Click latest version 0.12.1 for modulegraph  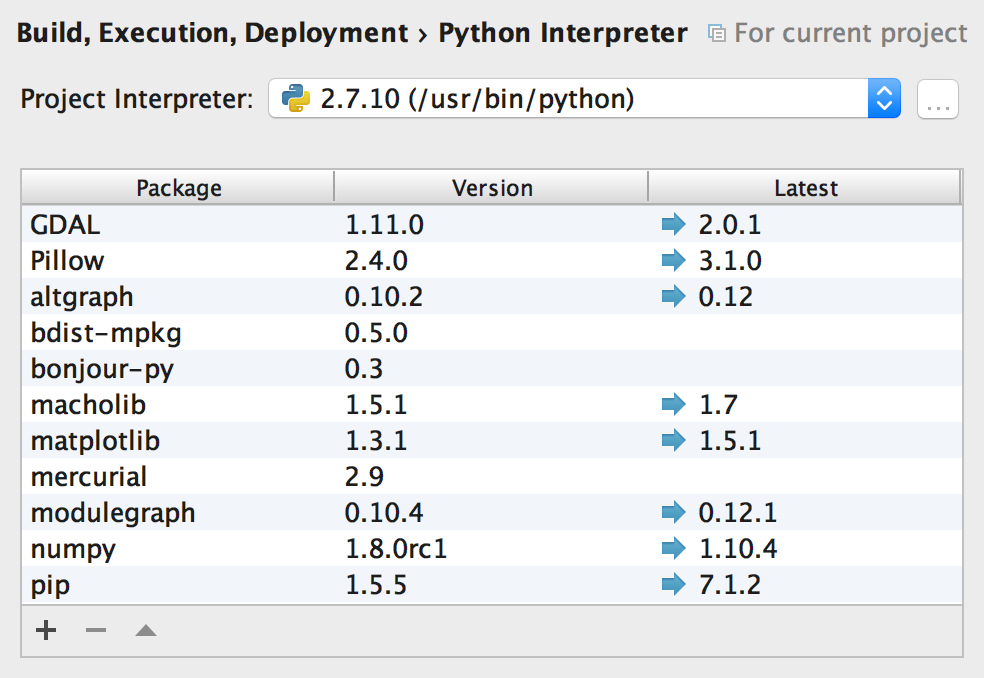click(x=738, y=512)
